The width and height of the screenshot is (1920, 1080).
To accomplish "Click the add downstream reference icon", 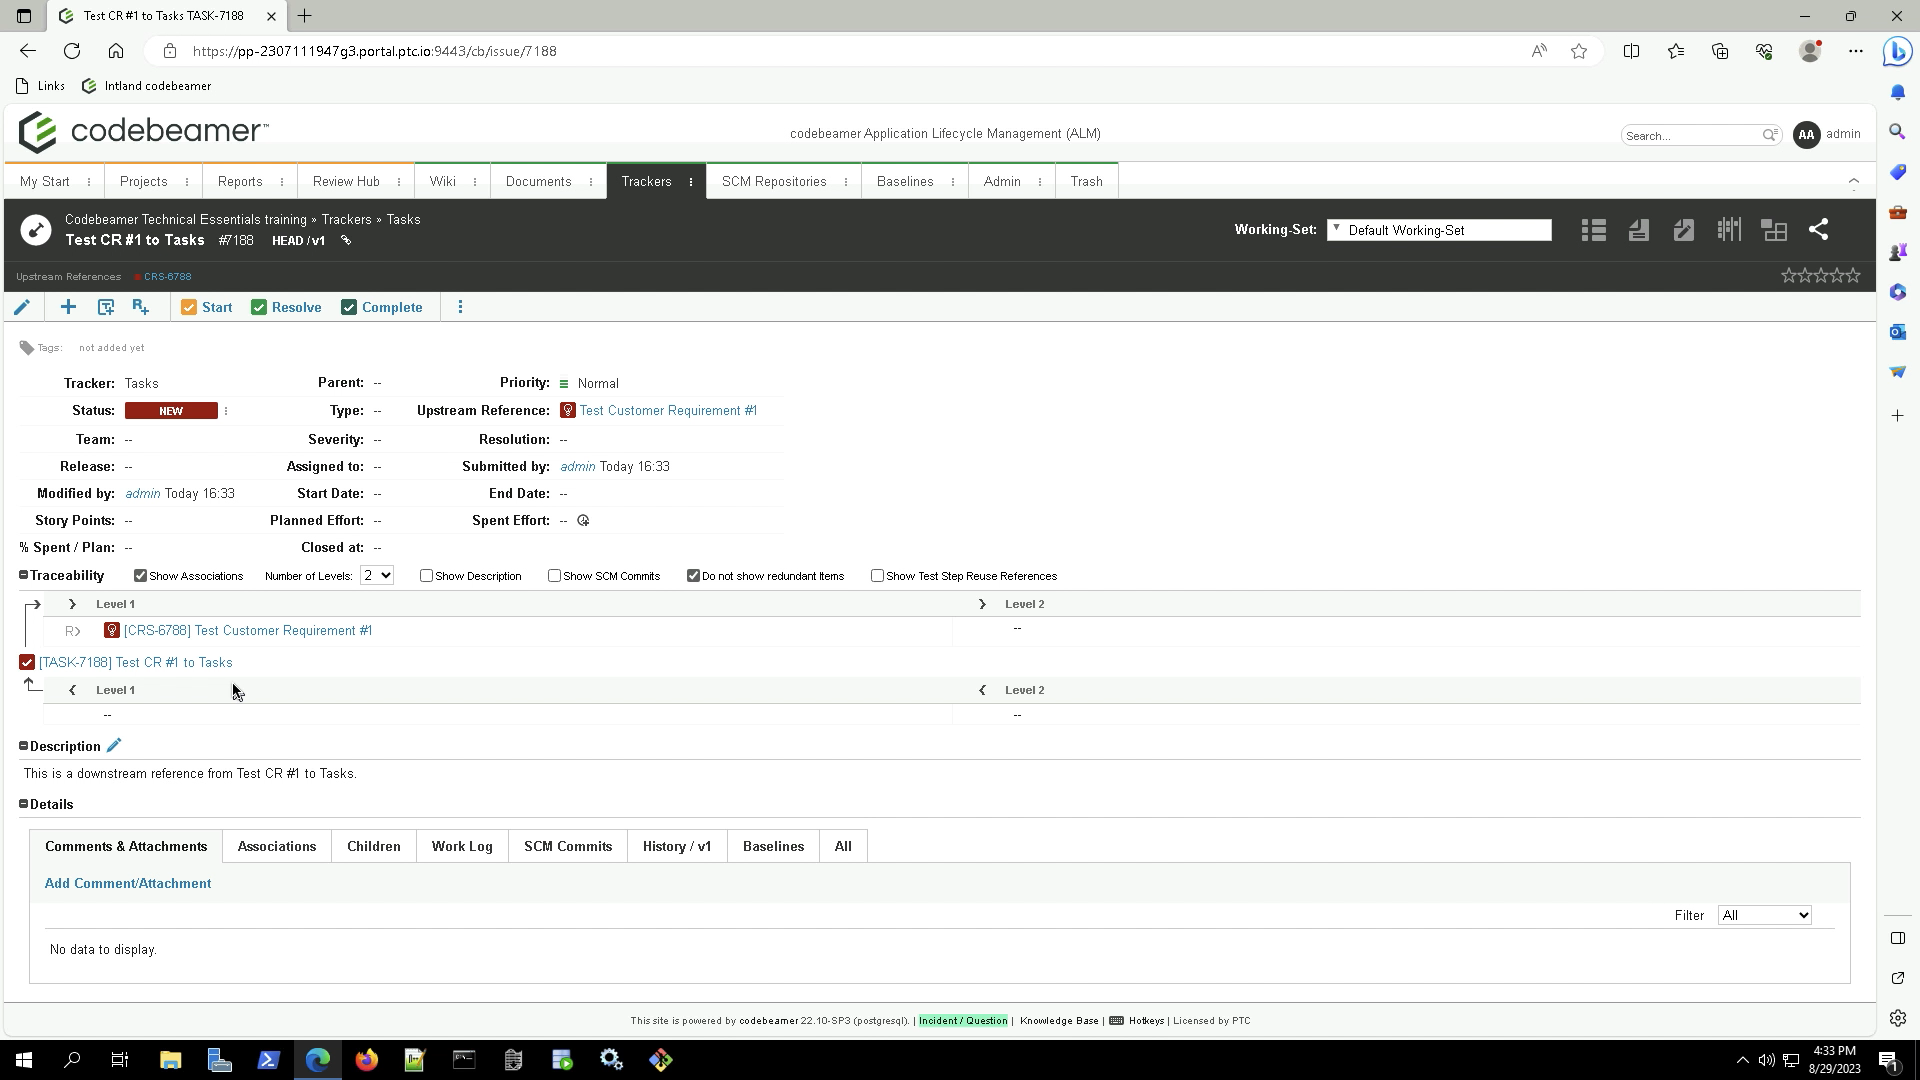I will pyautogui.click(x=141, y=307).
